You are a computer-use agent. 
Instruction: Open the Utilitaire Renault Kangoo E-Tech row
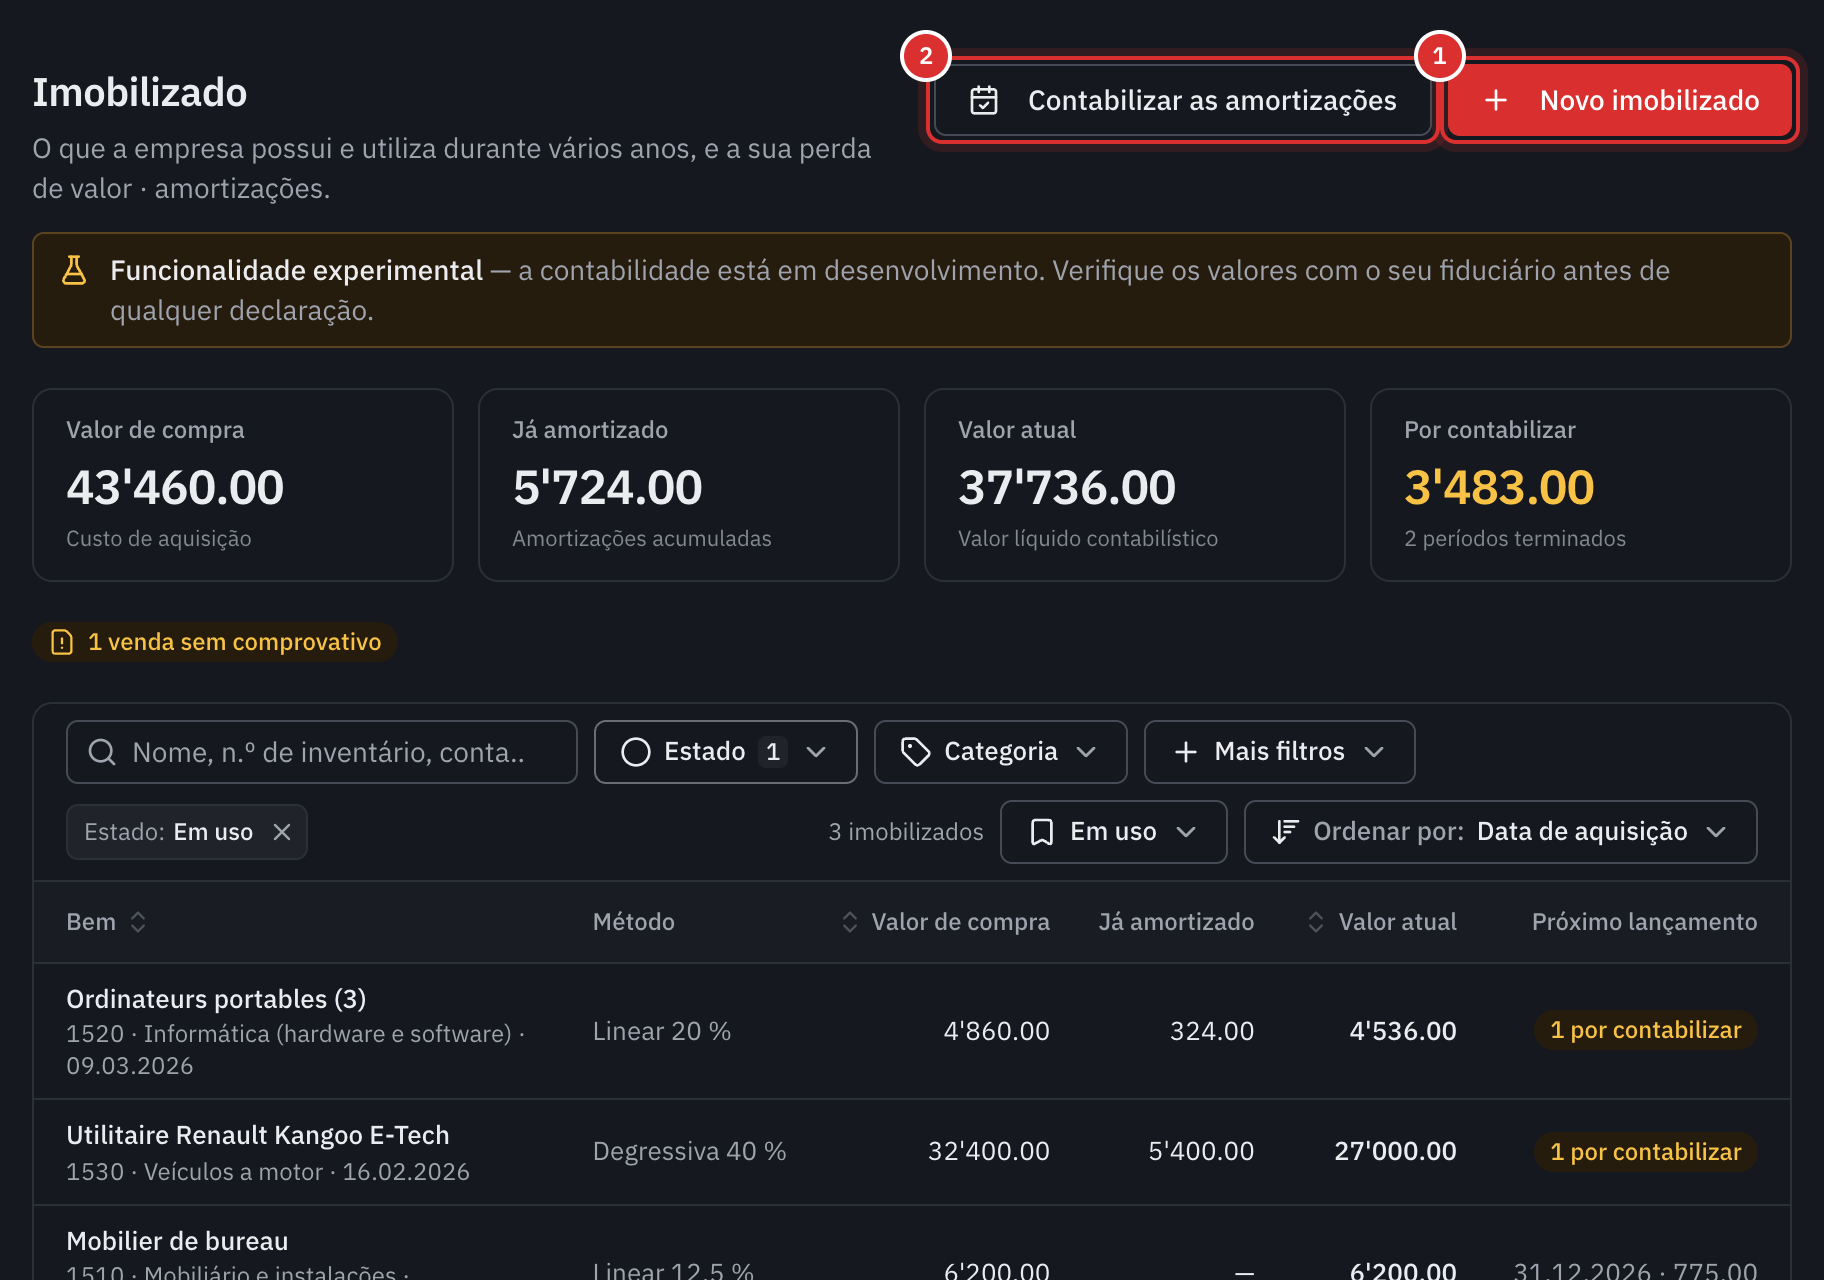(912, 1152)
